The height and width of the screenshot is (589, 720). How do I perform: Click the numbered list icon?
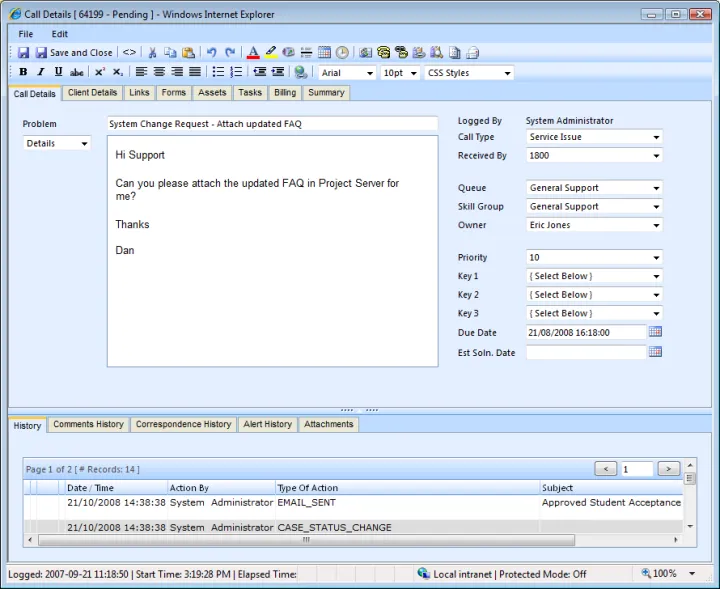[236, 72]
